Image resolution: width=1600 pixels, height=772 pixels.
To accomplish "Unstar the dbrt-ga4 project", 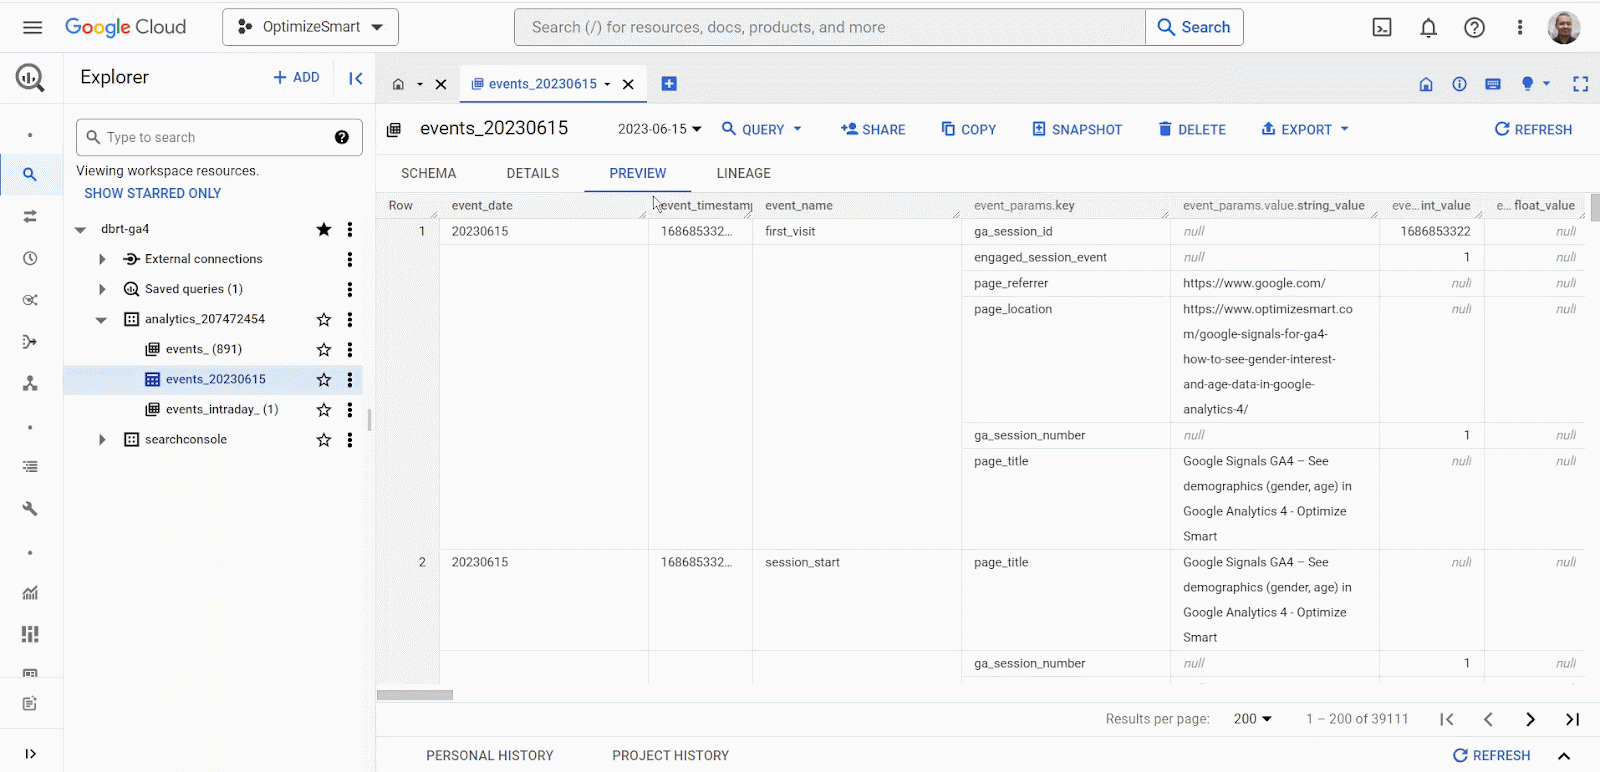I will coord(324,230).
